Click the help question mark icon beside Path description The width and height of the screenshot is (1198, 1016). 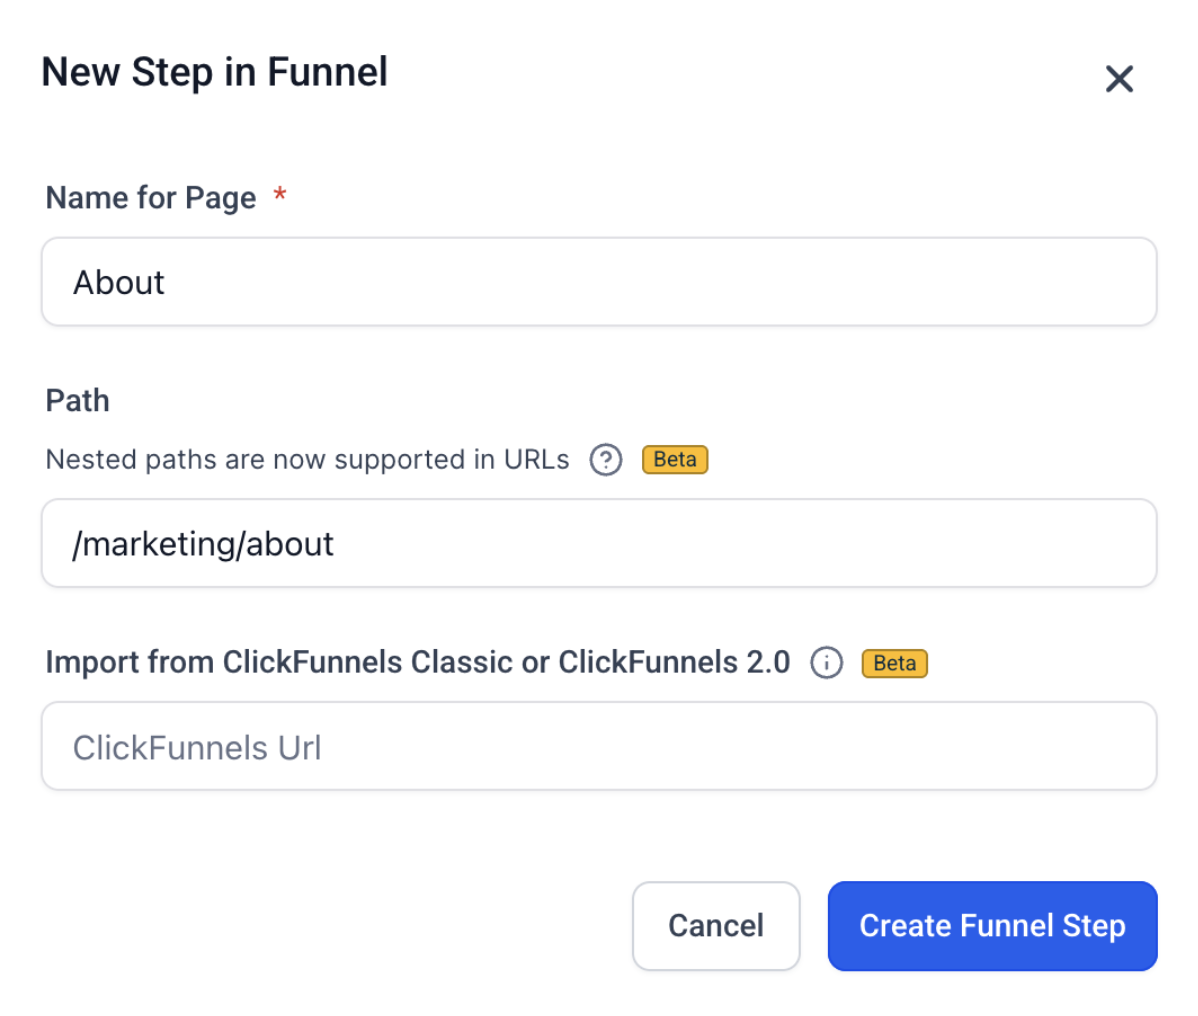click(x=606, y=460)
